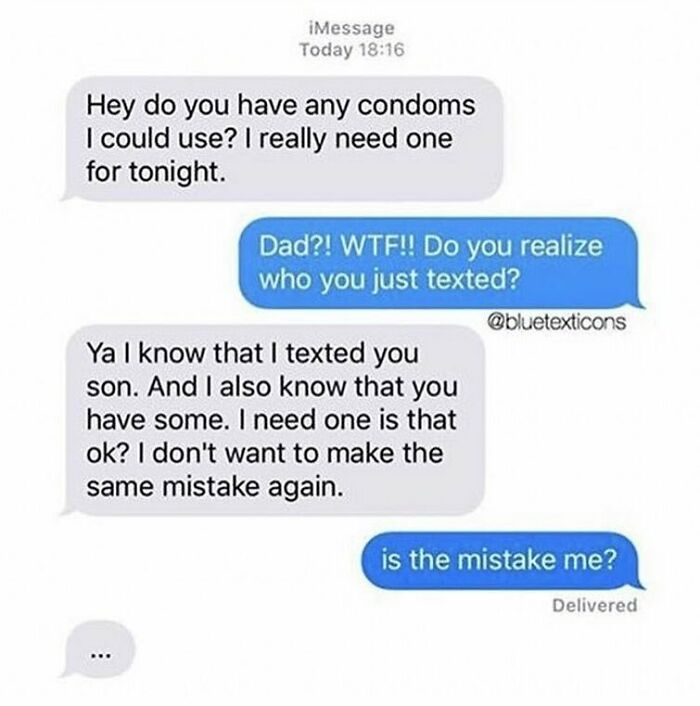Tap the 'Today 18:16' timestamp
700x706 pixels.
click(x=352, y=49)
